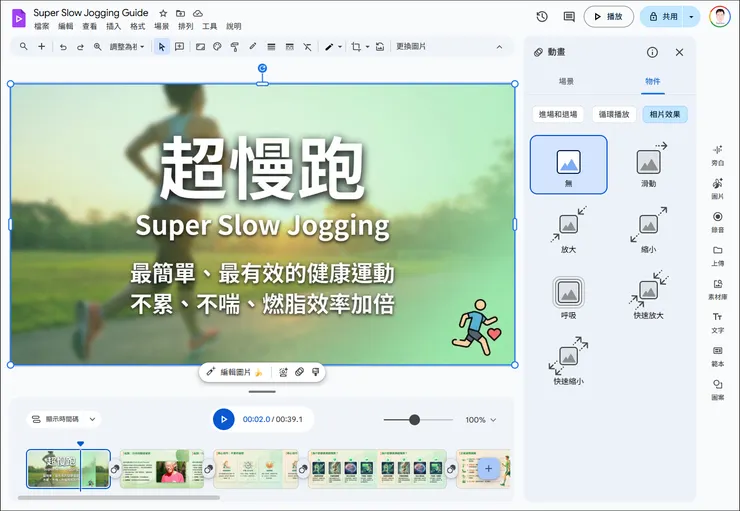
Task: Click the border dash style icon
Action: tap(289, 47)
